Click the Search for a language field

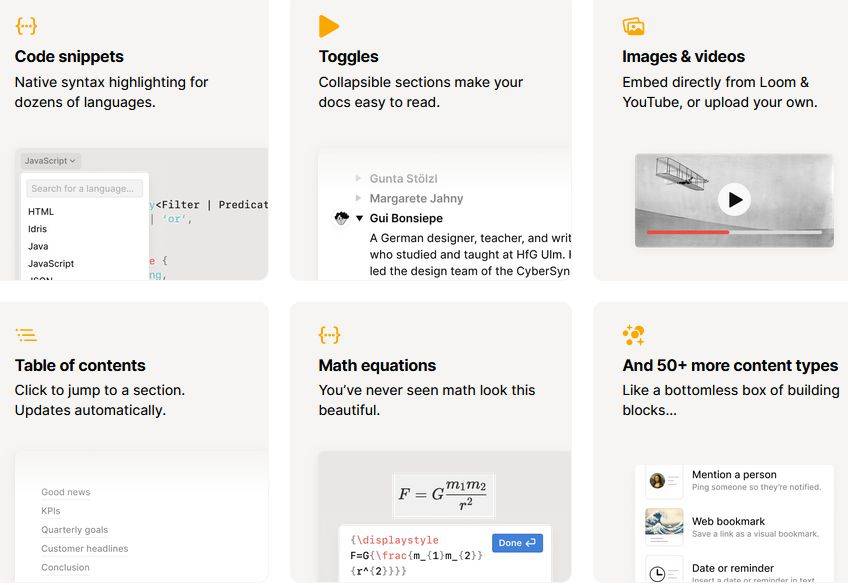[x=84, y=188]
